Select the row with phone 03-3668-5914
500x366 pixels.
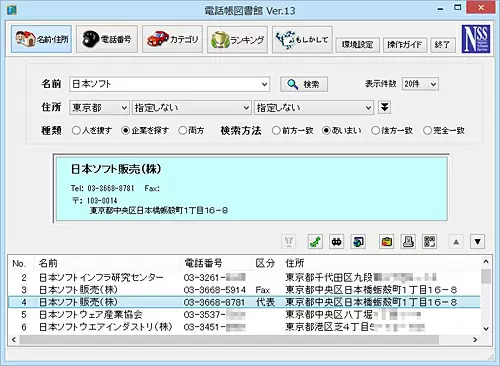[x=244, y=290]
